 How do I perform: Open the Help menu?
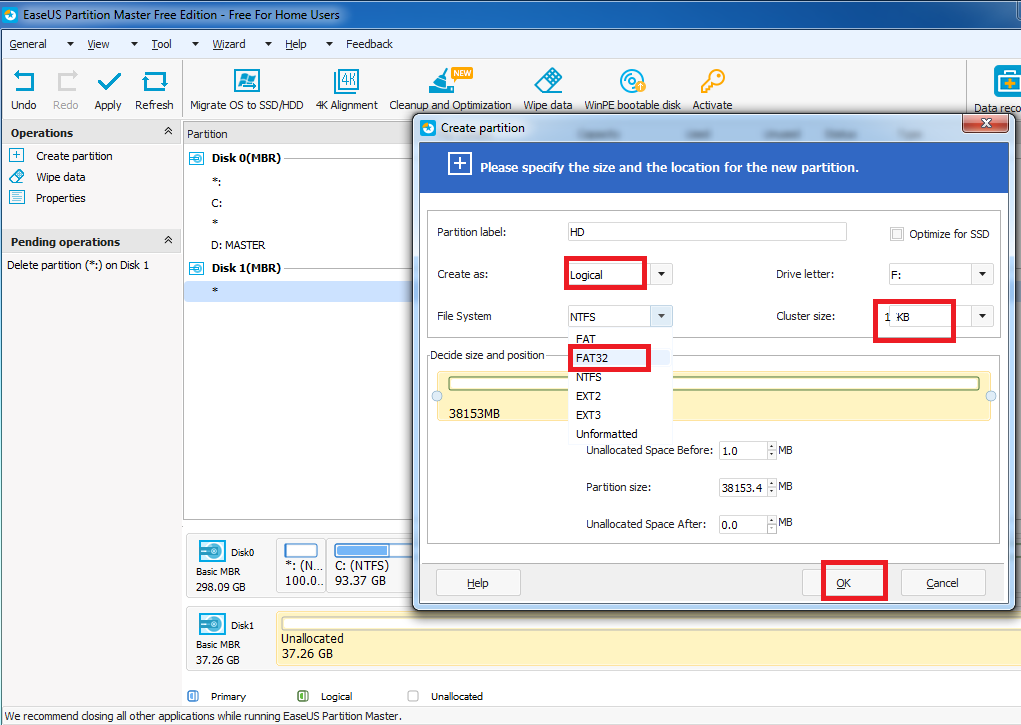click(296, 44)
